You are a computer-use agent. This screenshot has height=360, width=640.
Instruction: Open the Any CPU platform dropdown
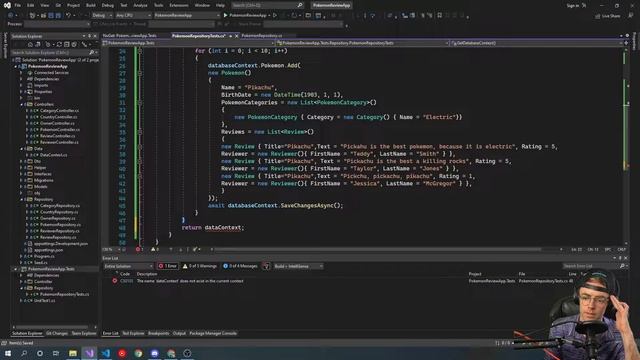click(x=133, y=15)
